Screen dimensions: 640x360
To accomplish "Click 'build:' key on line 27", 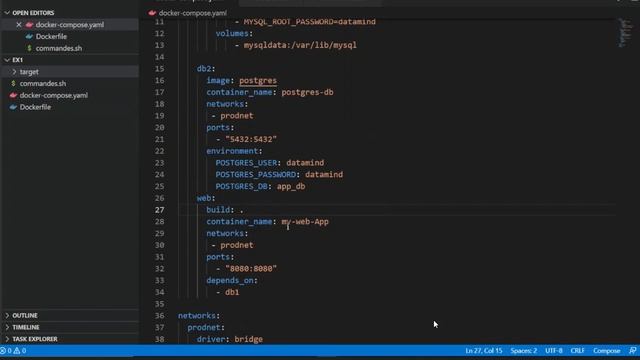I will pos(220,210).
